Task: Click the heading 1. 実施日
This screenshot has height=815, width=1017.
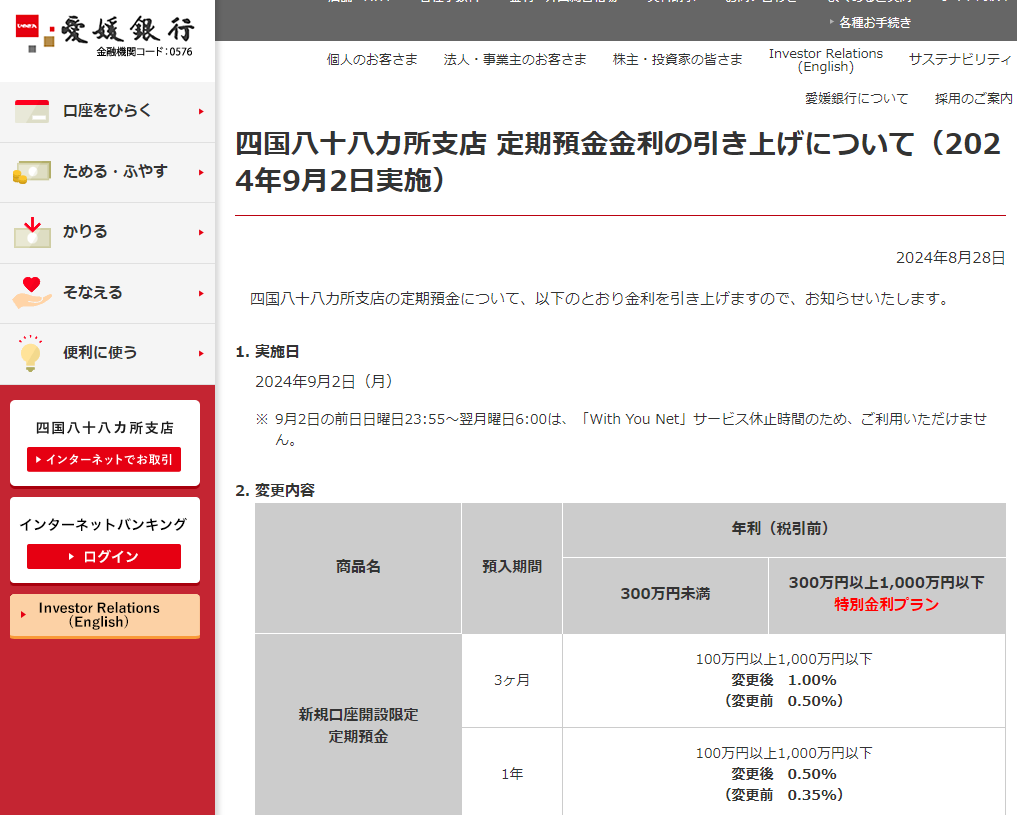Action: [267, 351]
